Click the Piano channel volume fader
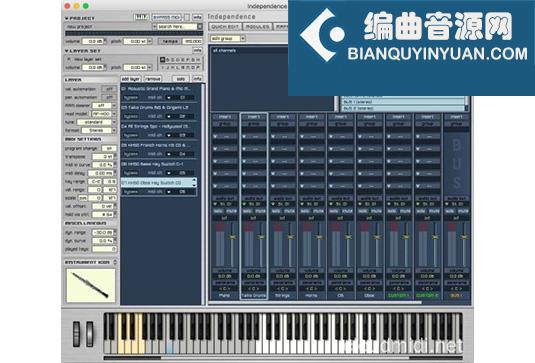535x363 pixels. tap(233, 237)
